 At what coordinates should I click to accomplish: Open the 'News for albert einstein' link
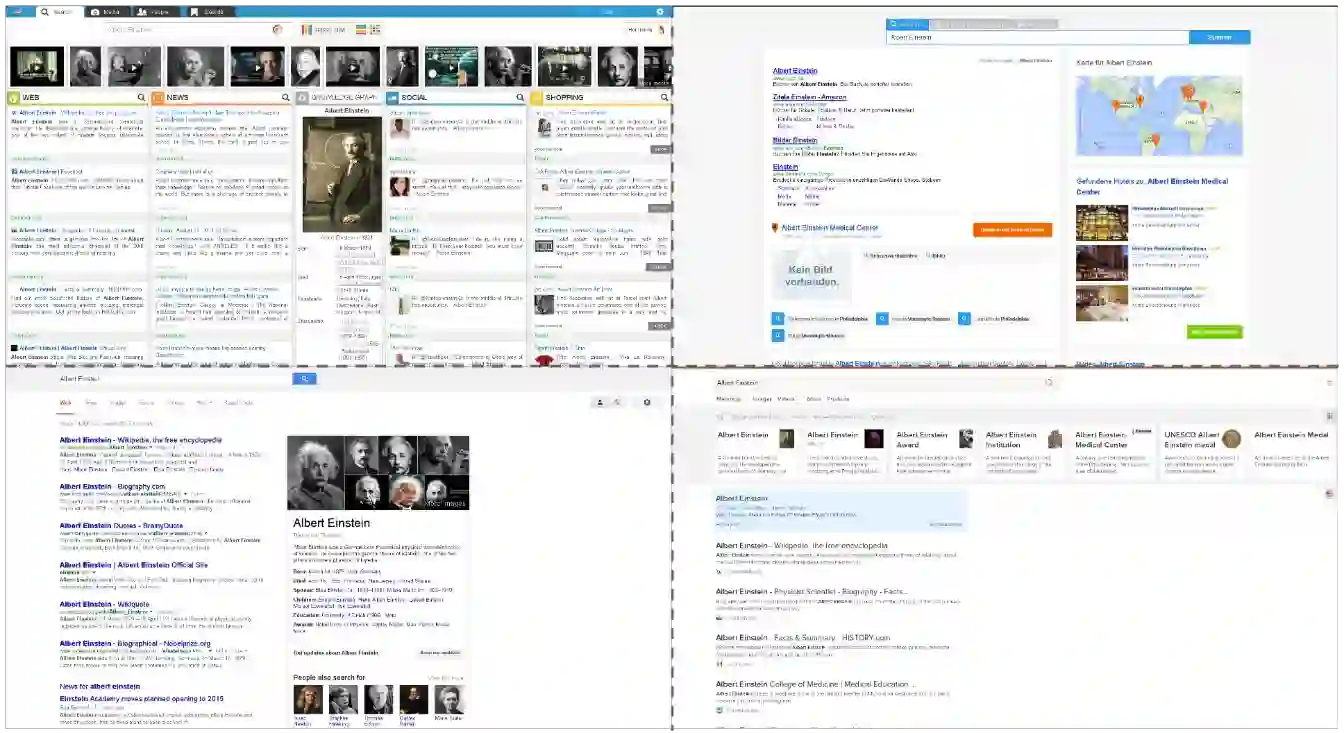tap(99, 686)
